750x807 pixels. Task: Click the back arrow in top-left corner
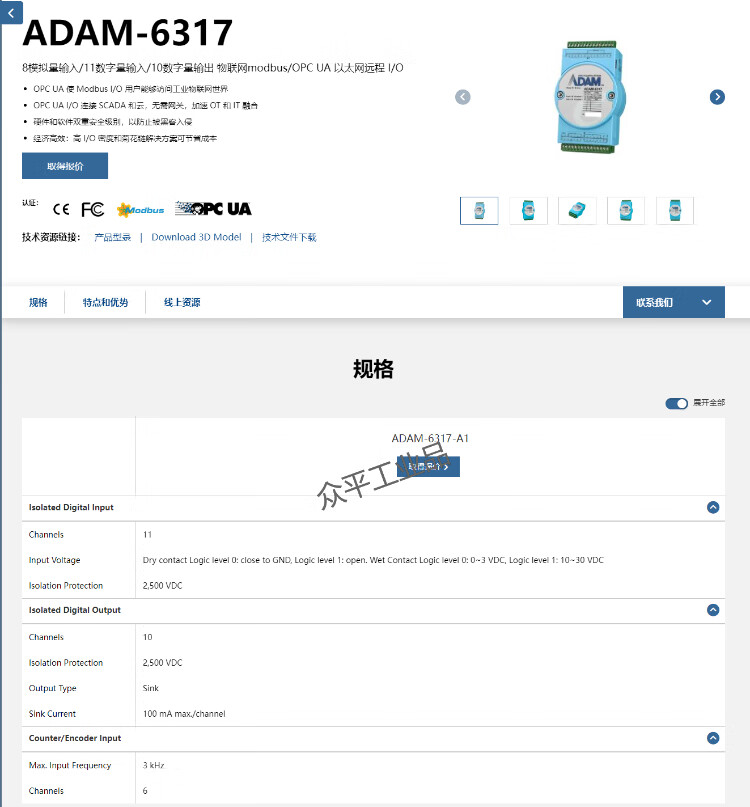point(11,13)
